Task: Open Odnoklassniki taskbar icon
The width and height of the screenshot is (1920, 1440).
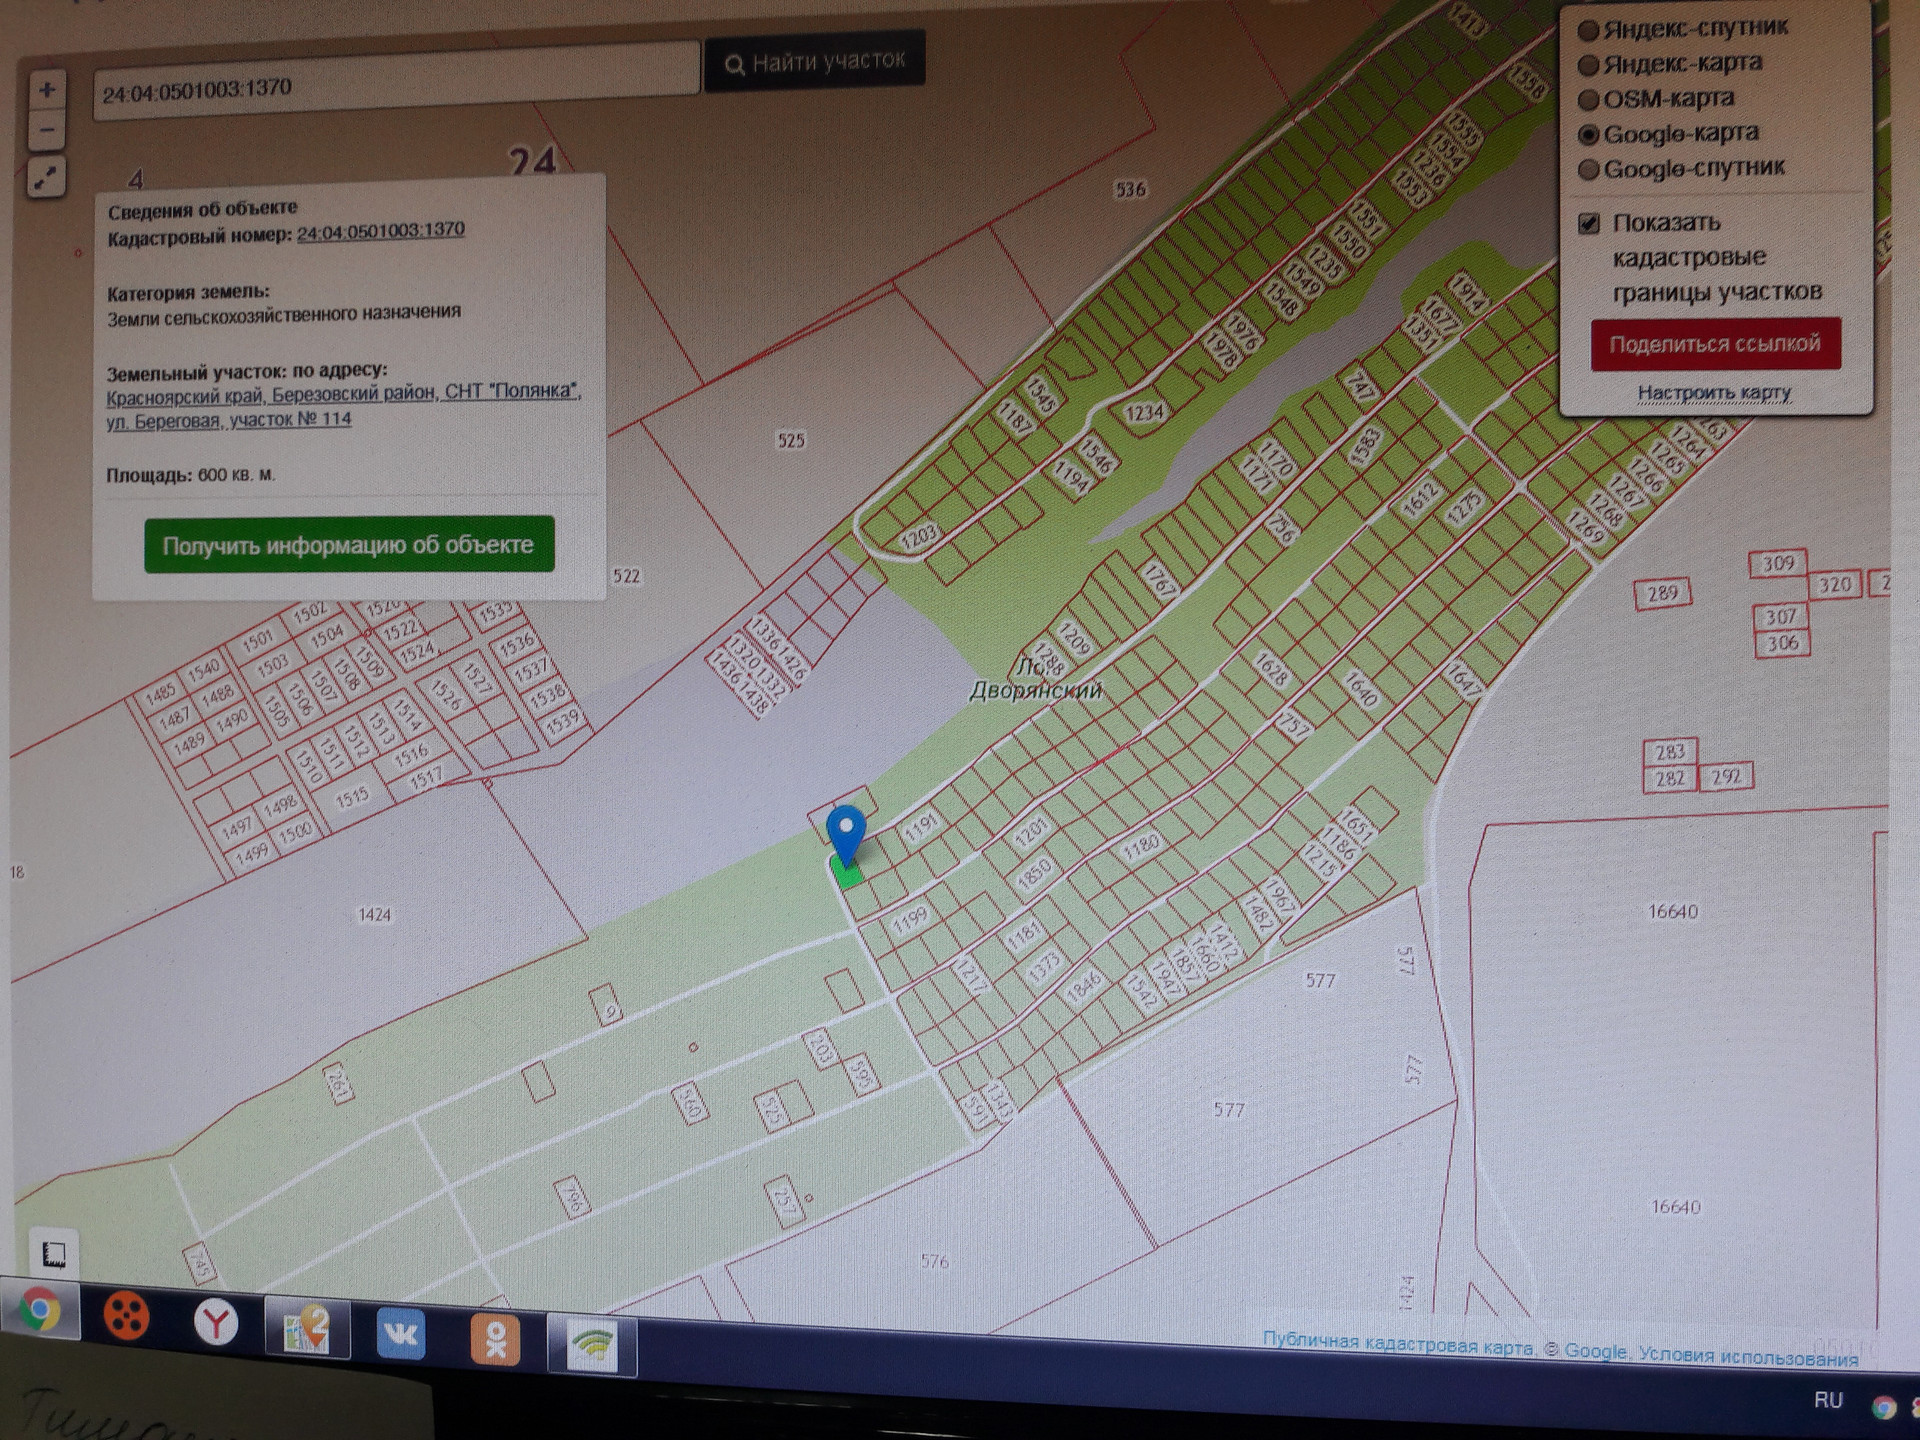Action: (x=495, y=1340)
